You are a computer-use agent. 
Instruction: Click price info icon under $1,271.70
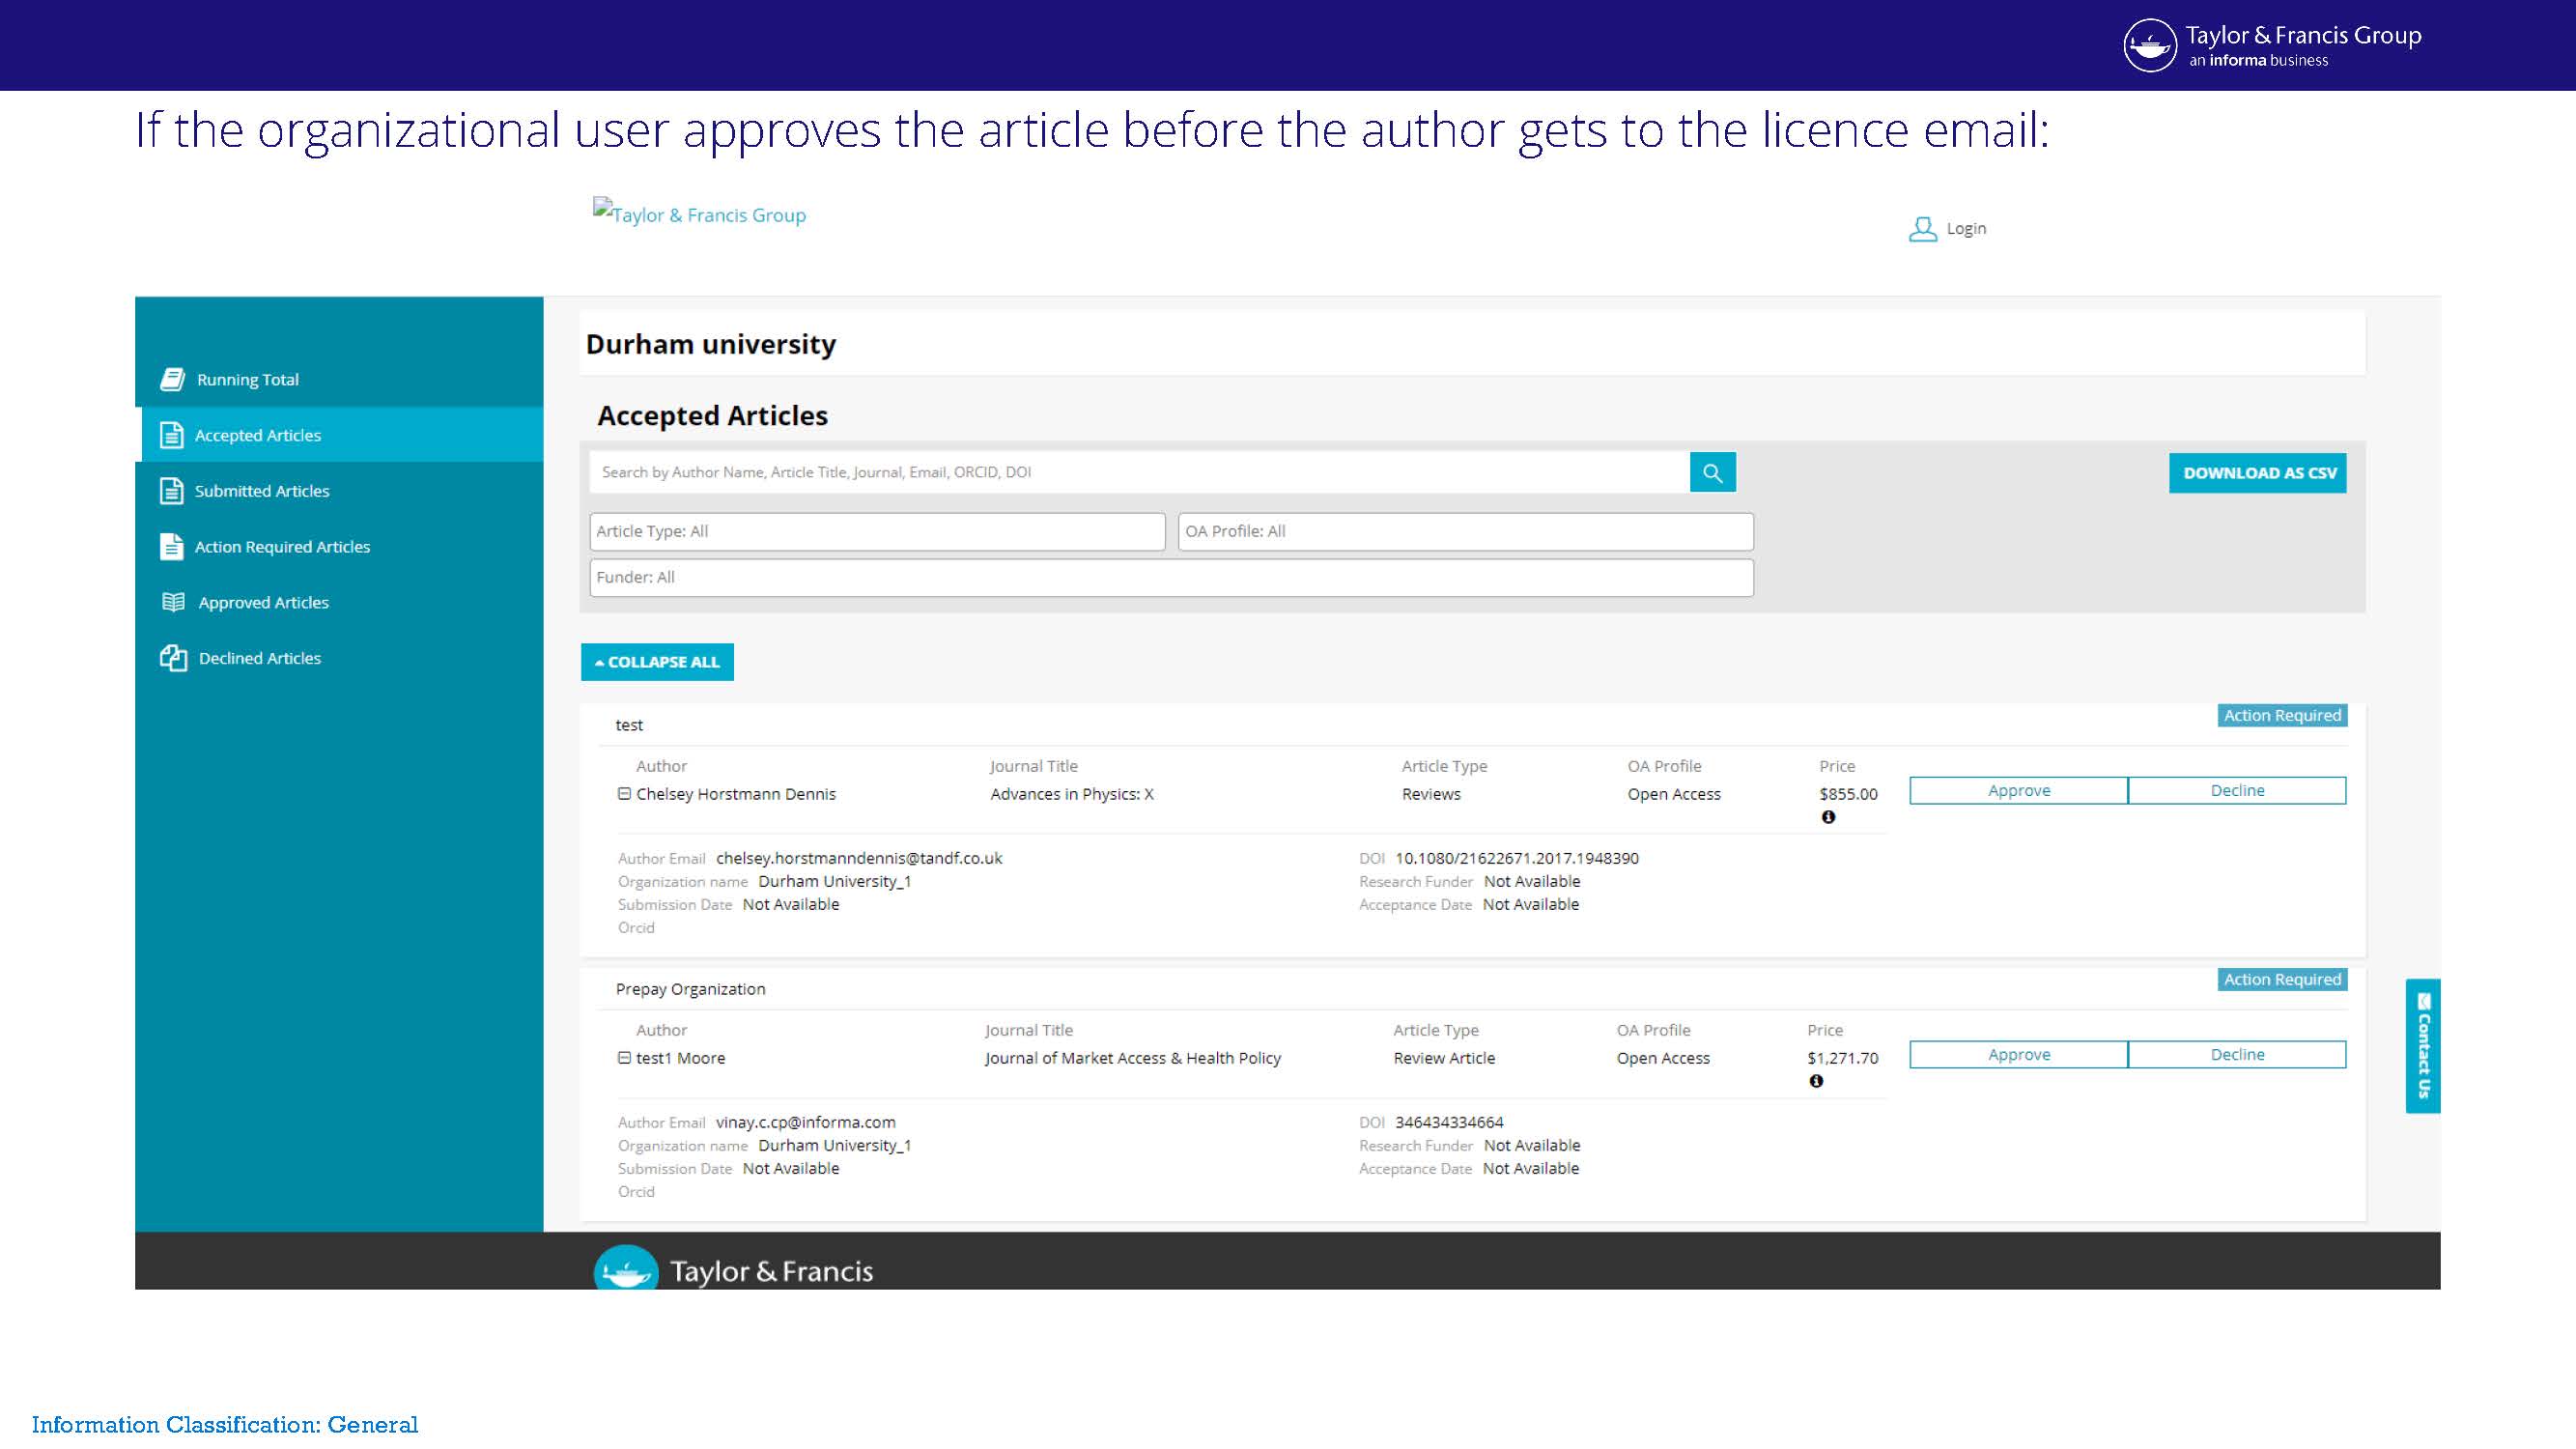pos(1816,1081)
